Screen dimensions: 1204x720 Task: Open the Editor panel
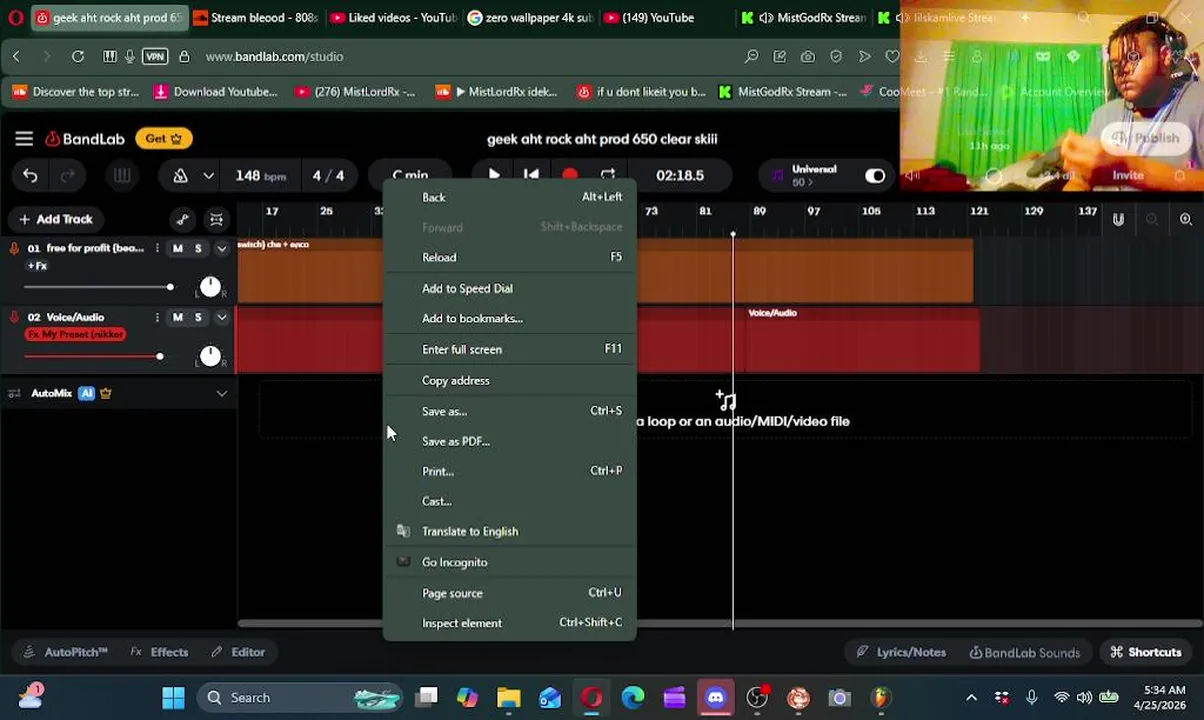(x=238, y=652)
